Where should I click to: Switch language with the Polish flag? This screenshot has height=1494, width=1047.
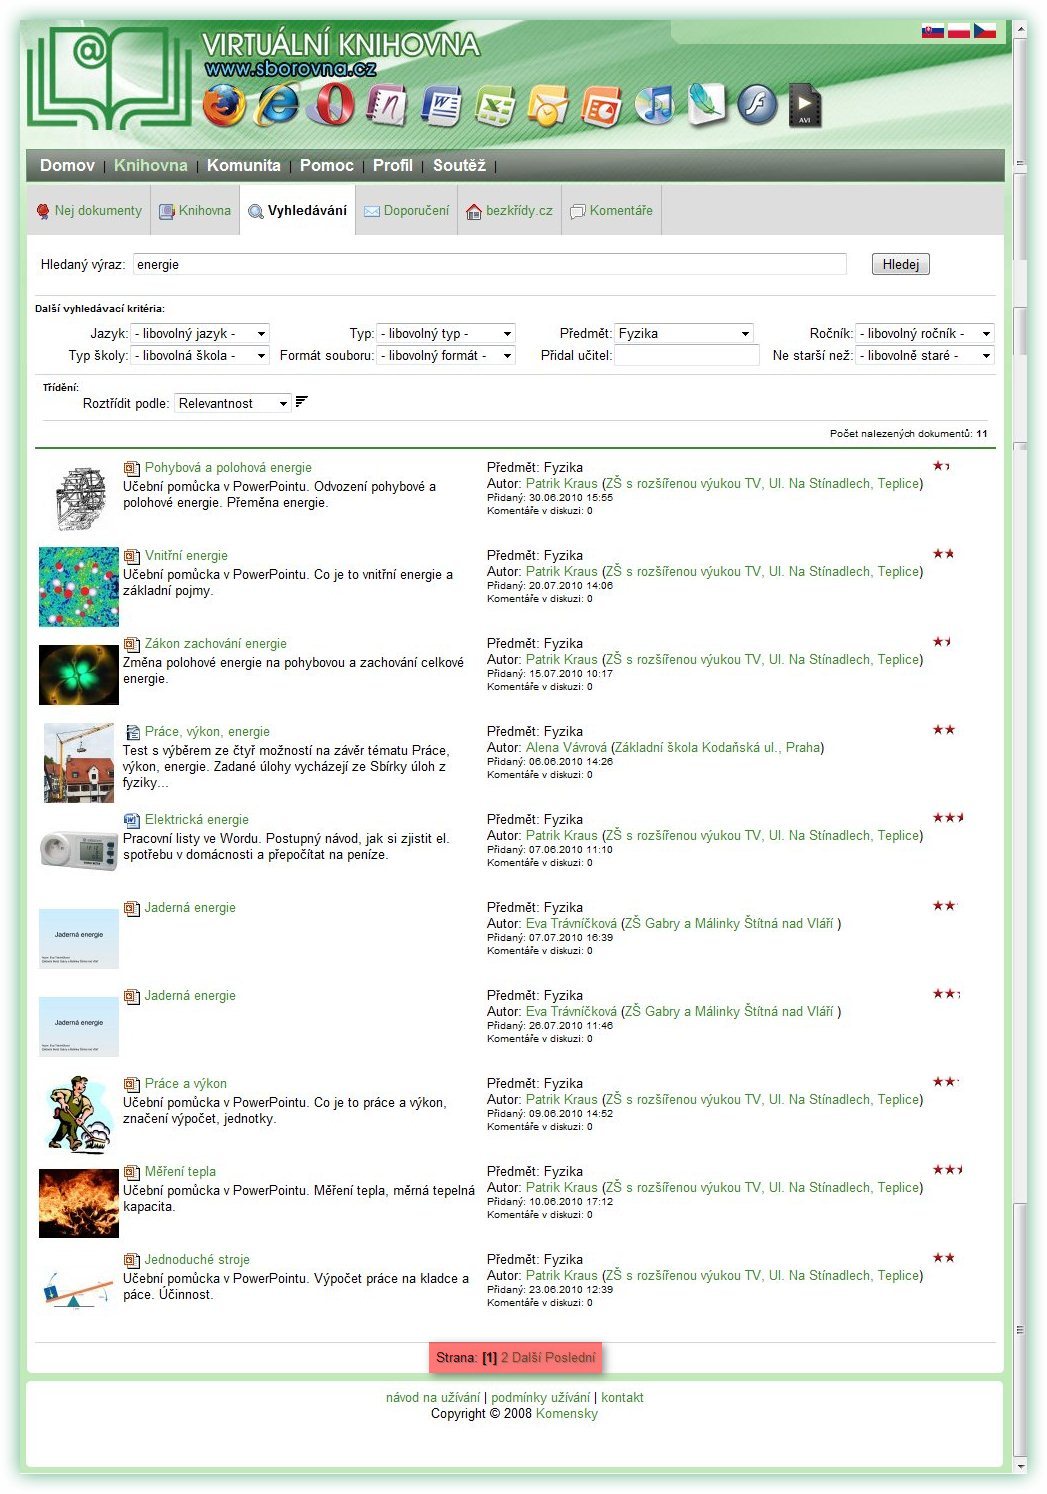pos(959,31)
